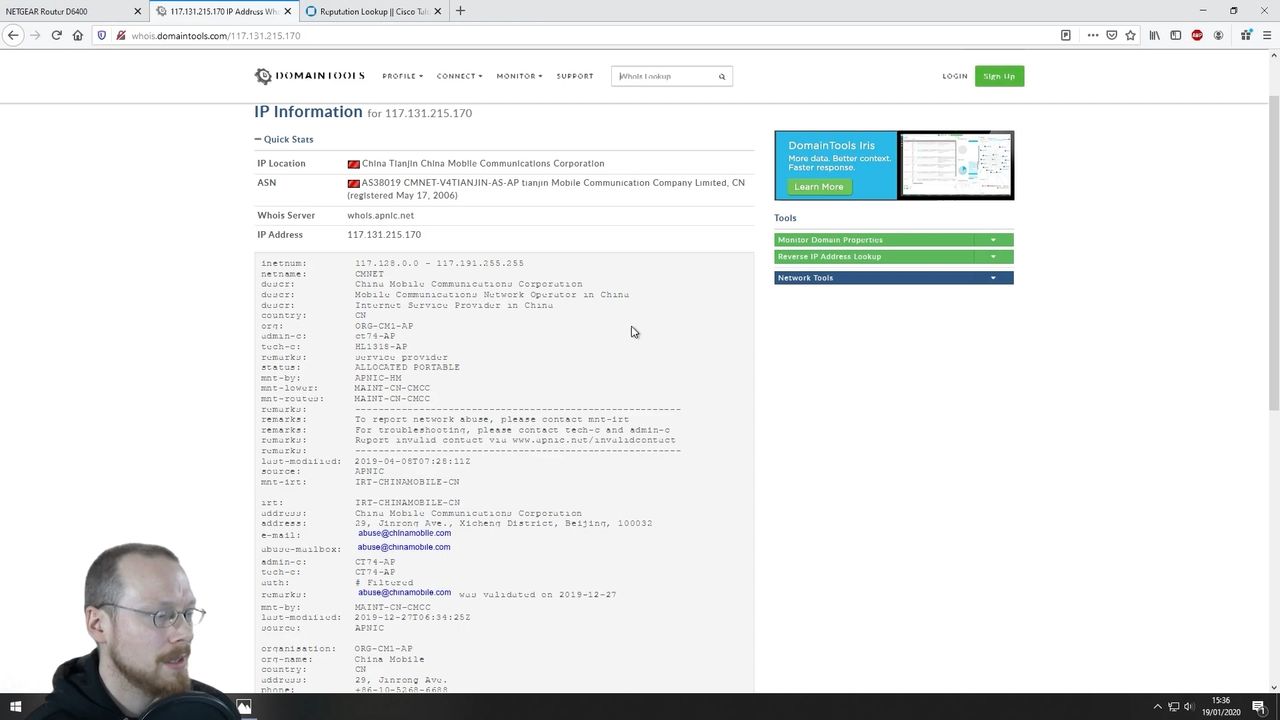The image size is (1280, 720).
Task: Open the Profile menu
Action: click(402, 76)
